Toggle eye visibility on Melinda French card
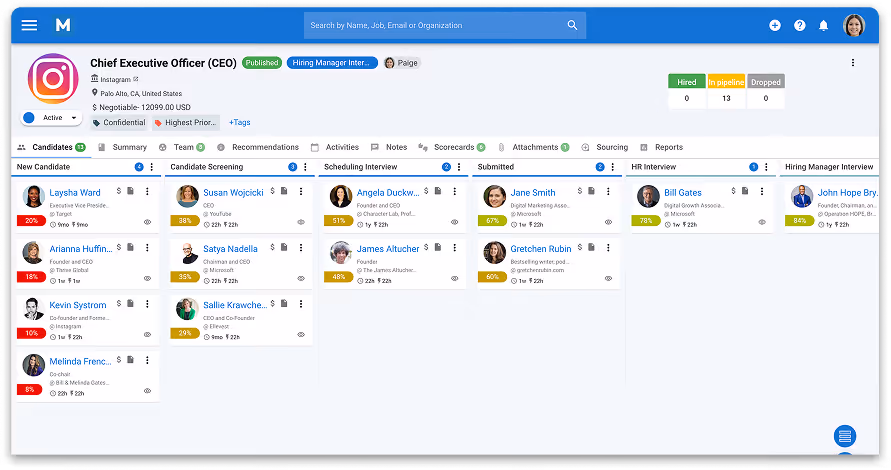The width and height of the screenshot is (891, 470). [x=147, y=391]
